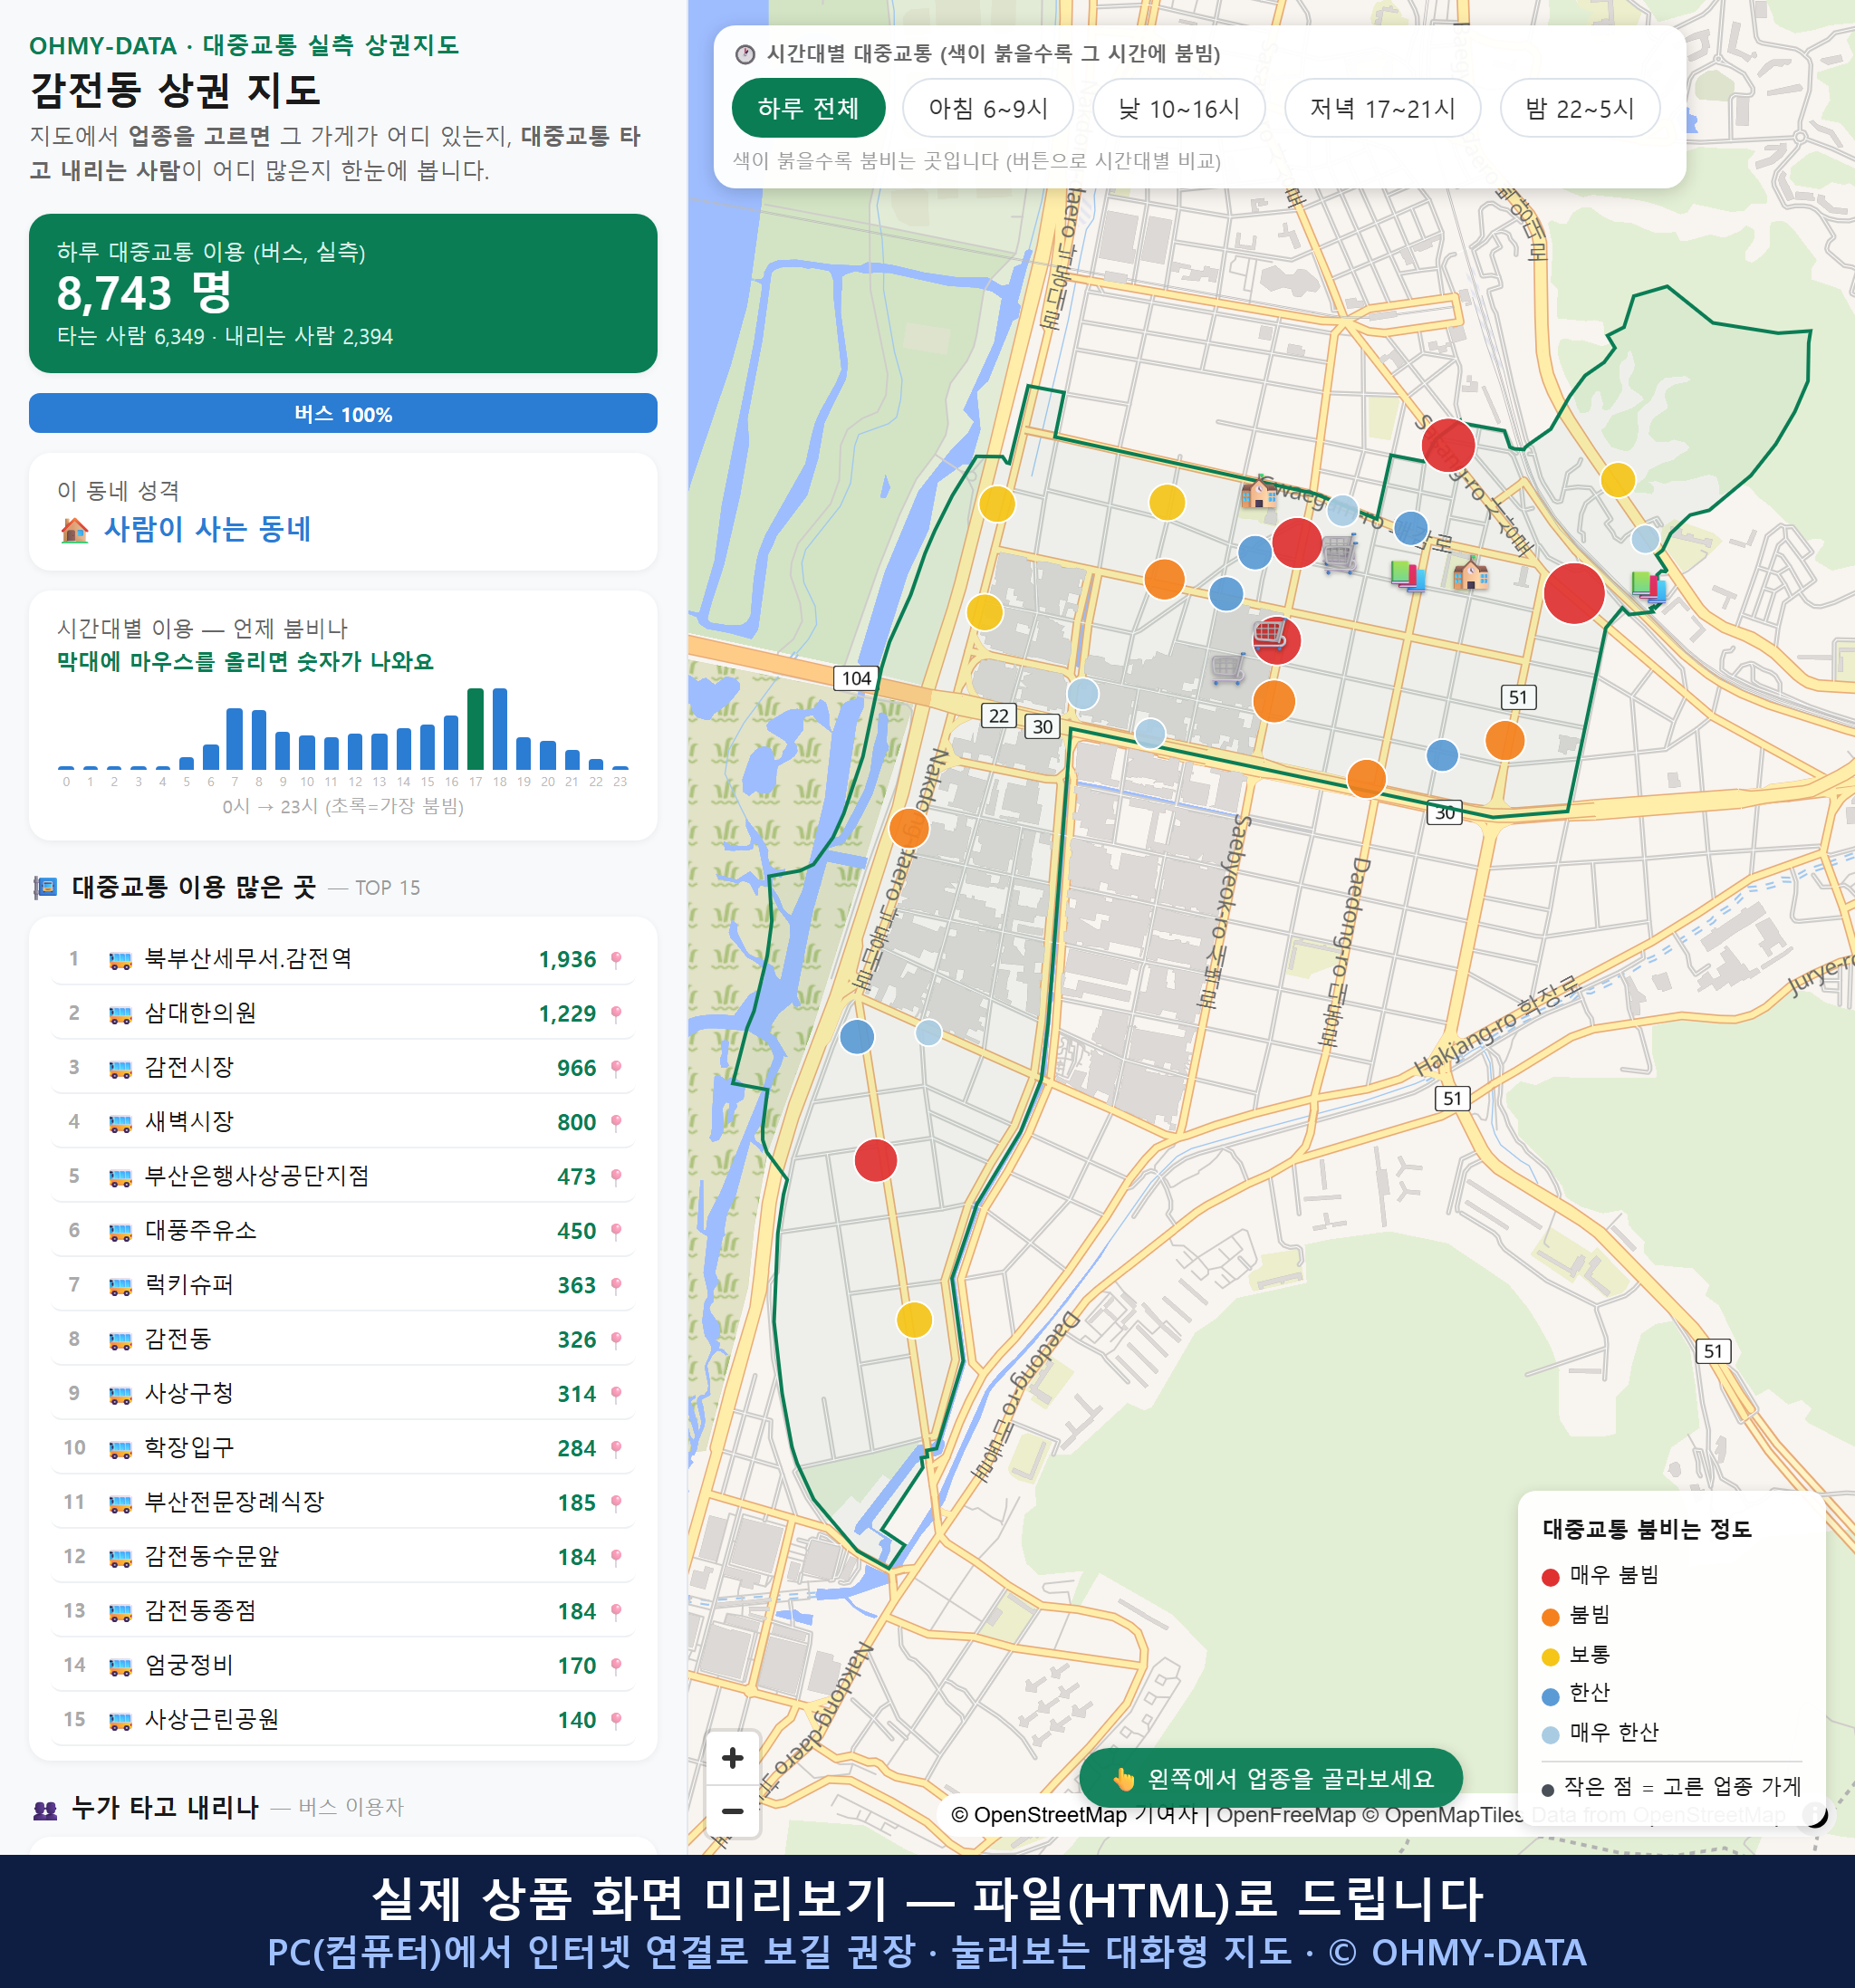
Task: Select the 감전동 row in the list
Action: click(x=343, y=1339)
